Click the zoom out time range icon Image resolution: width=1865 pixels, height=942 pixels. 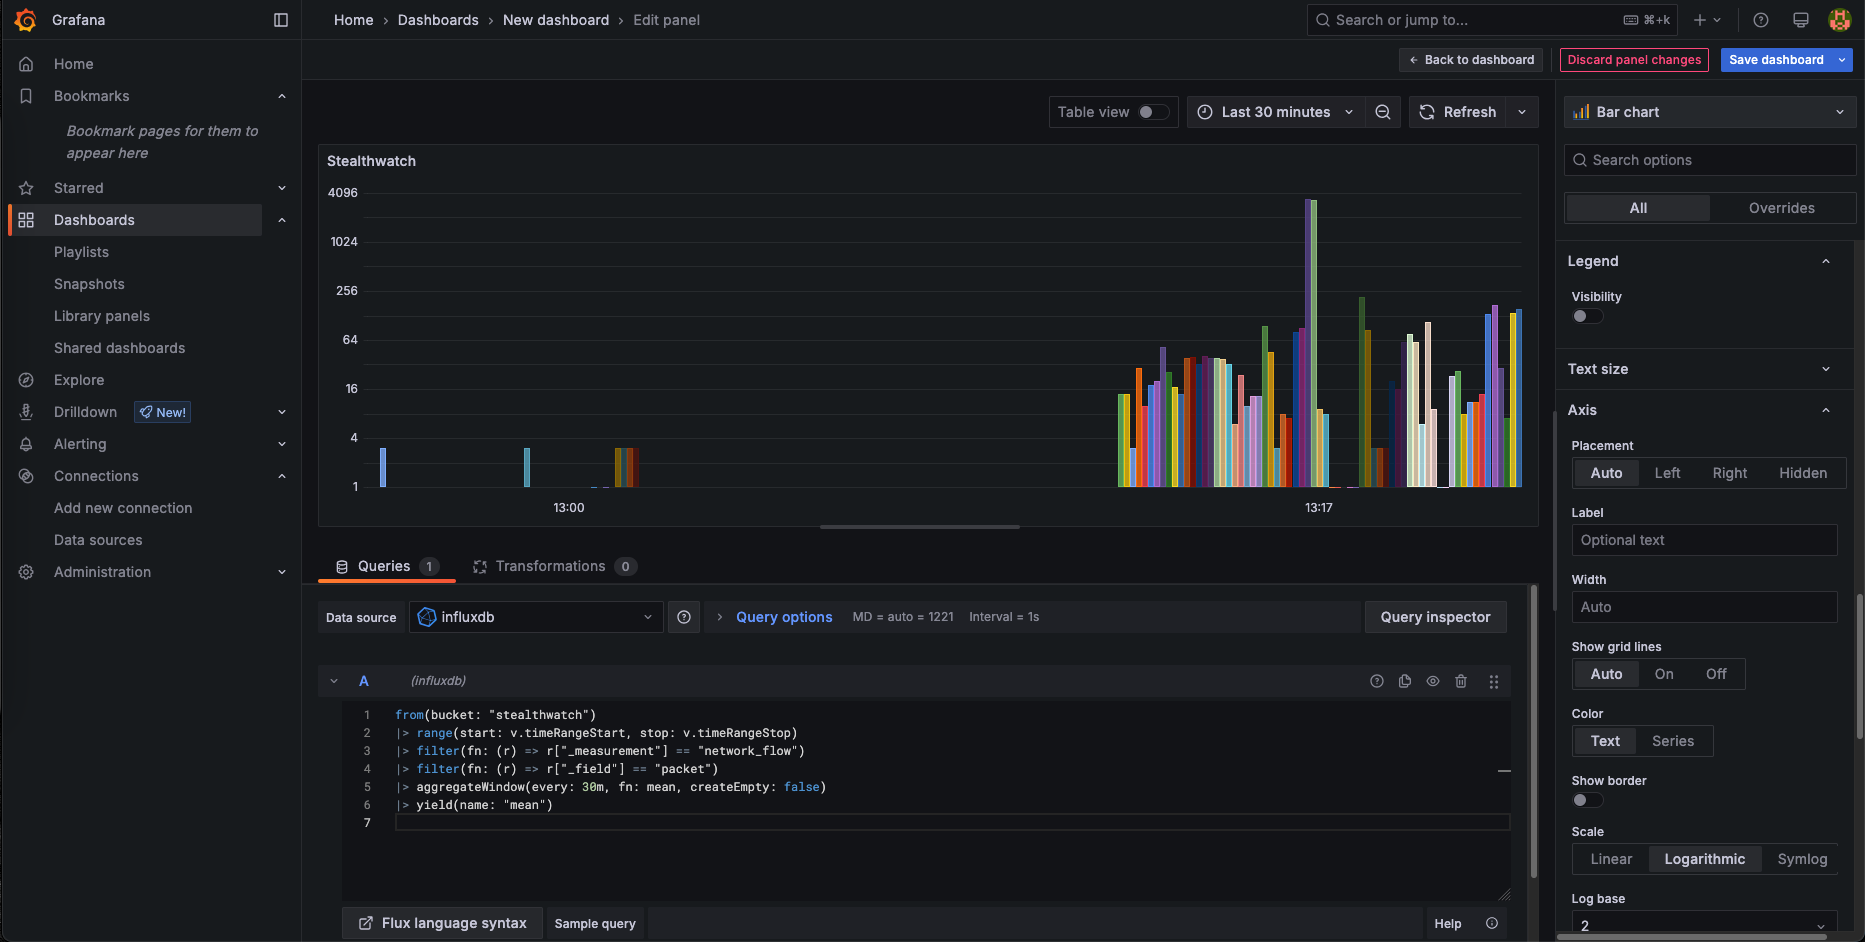pyautogui.click(x=1382, y=112)
